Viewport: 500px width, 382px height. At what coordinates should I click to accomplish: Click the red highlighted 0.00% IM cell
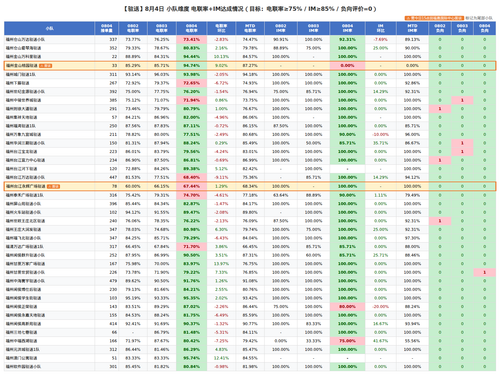(347, 66)
